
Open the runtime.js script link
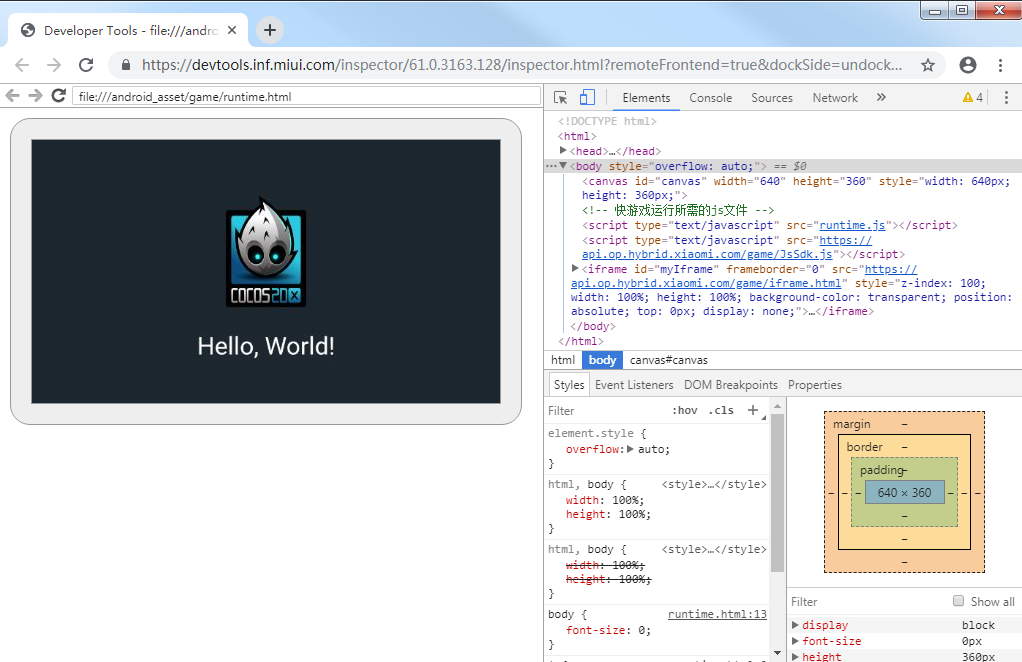point(852,225)
